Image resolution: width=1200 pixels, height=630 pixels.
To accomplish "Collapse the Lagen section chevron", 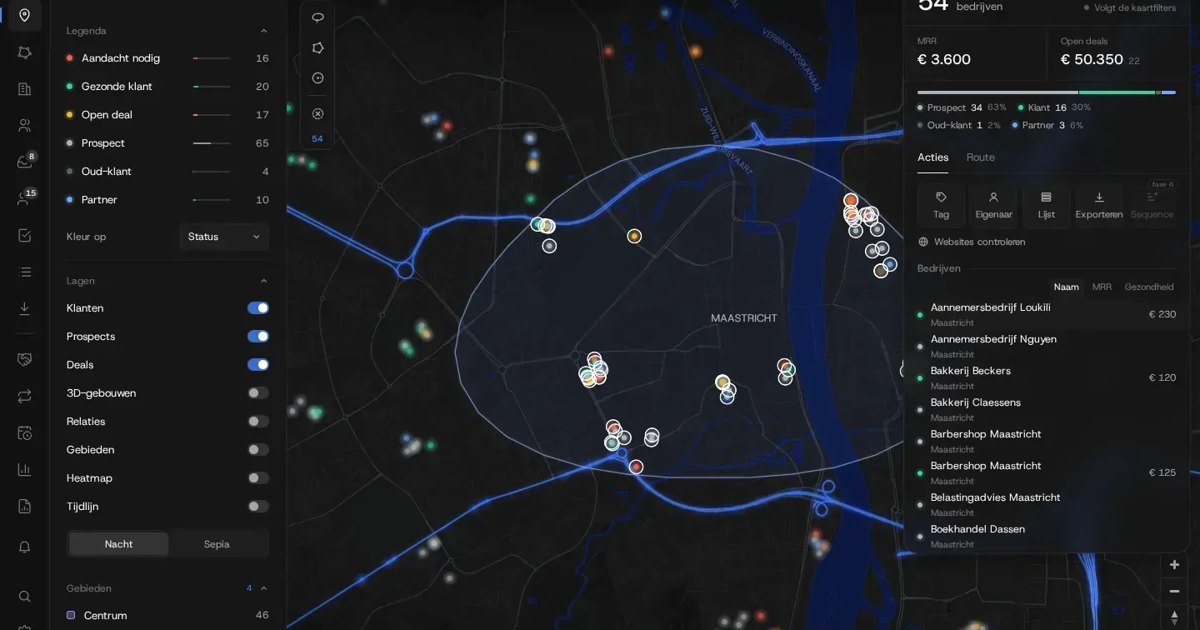I will [263, 281].
